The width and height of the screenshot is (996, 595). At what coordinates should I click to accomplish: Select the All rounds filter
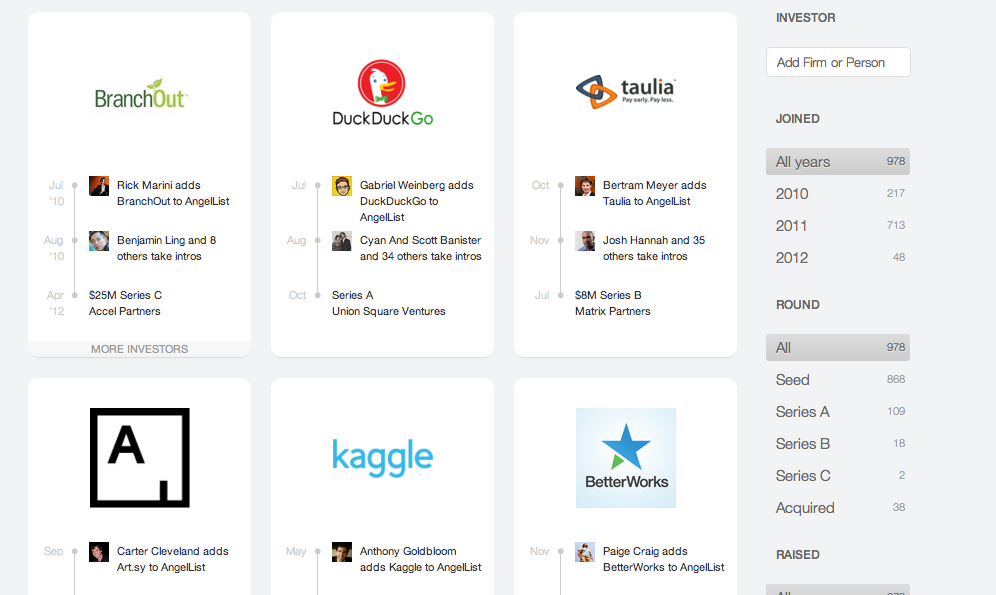[838, 347]
